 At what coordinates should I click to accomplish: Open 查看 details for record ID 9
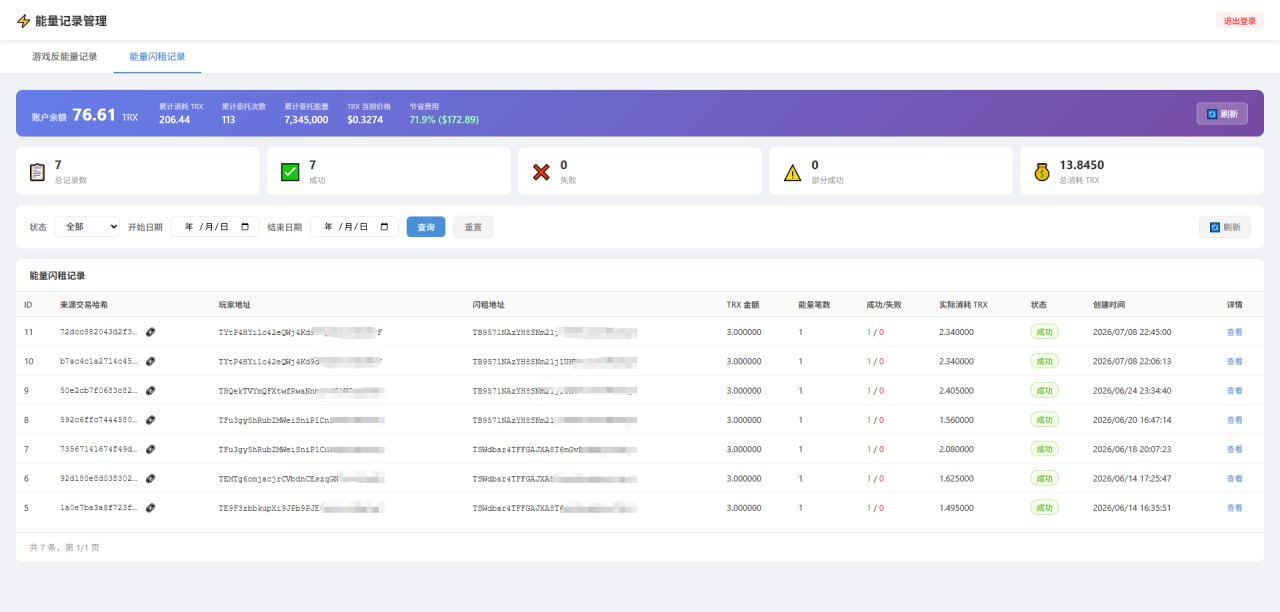click(x=1234, y=391)
